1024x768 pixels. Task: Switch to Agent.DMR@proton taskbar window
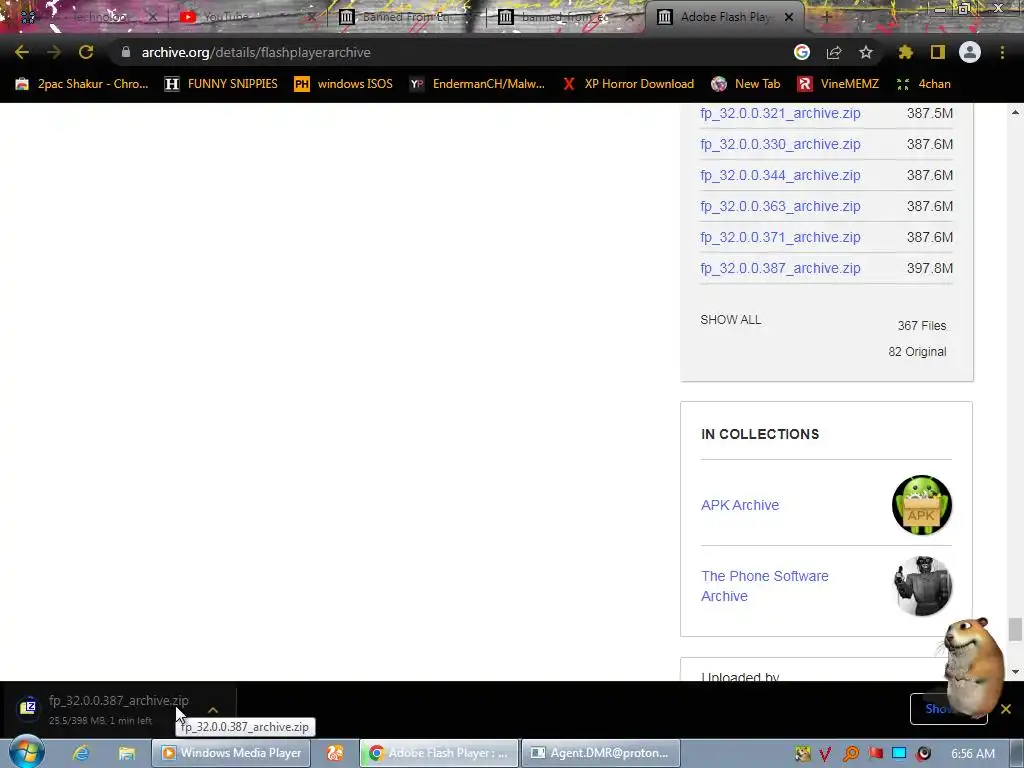click(x=601, y=753)
